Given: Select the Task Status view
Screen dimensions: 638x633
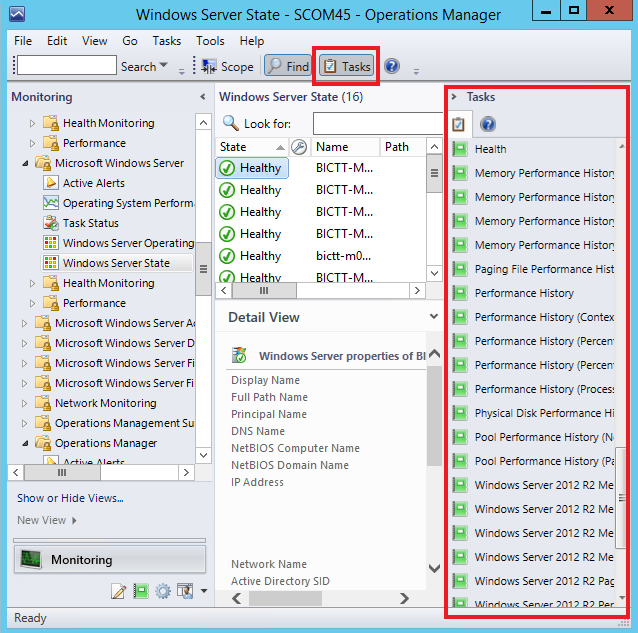Looking at the screenshot, I should tap(81, 223).
